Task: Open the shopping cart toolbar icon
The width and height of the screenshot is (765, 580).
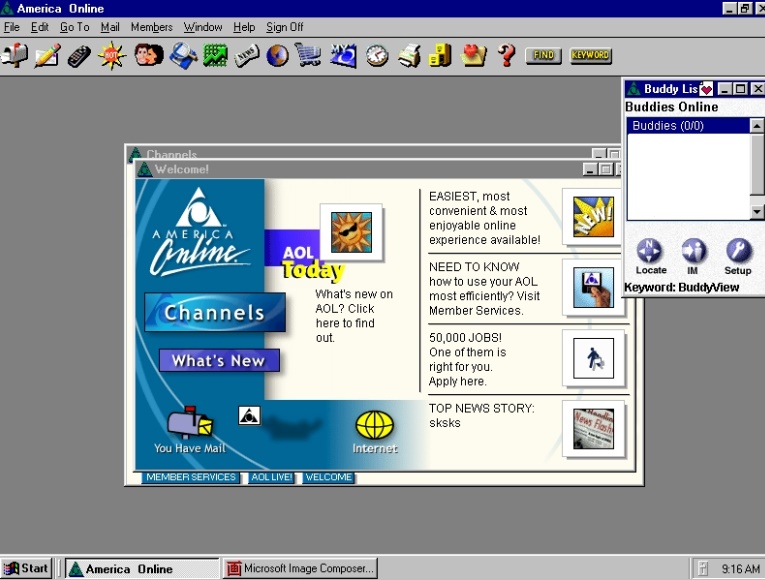Action: (309, 55)
